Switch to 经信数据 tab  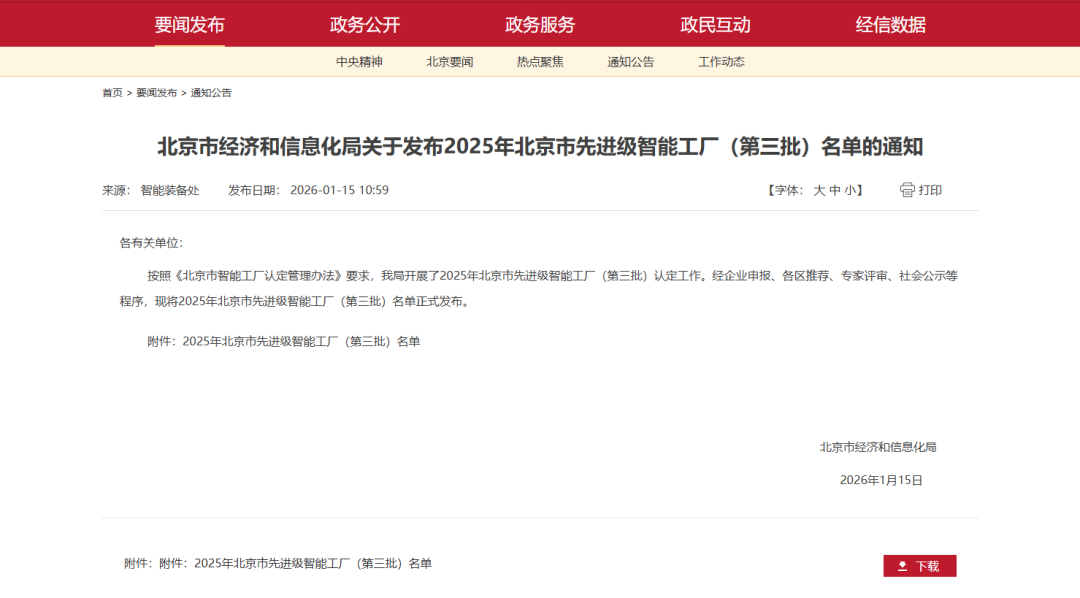pos(890,25)
